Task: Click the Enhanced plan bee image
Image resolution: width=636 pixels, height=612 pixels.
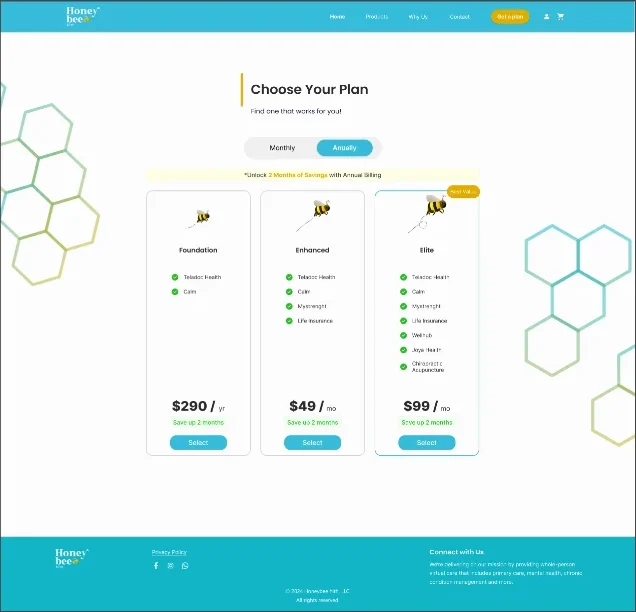Action: point(314,215)
